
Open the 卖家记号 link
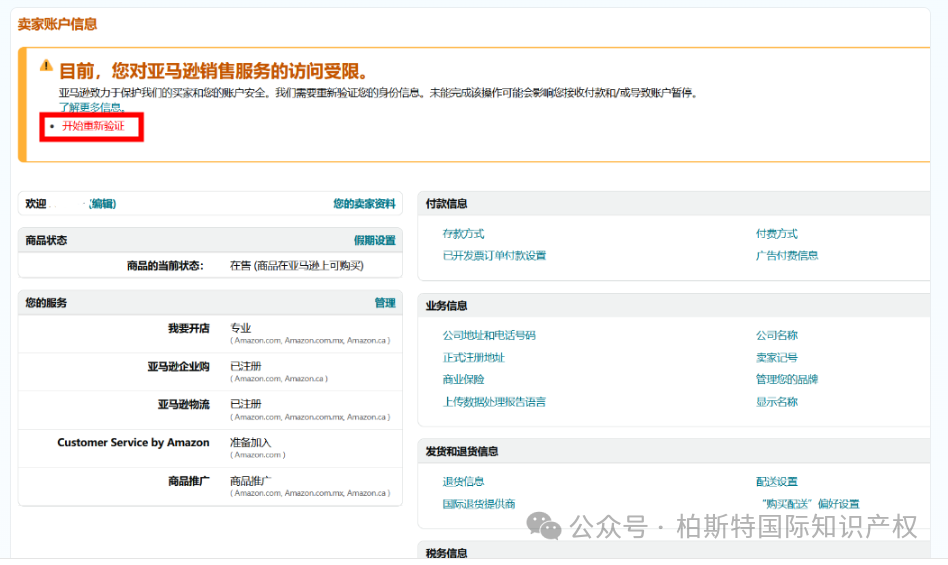click(x=776, y=358)
